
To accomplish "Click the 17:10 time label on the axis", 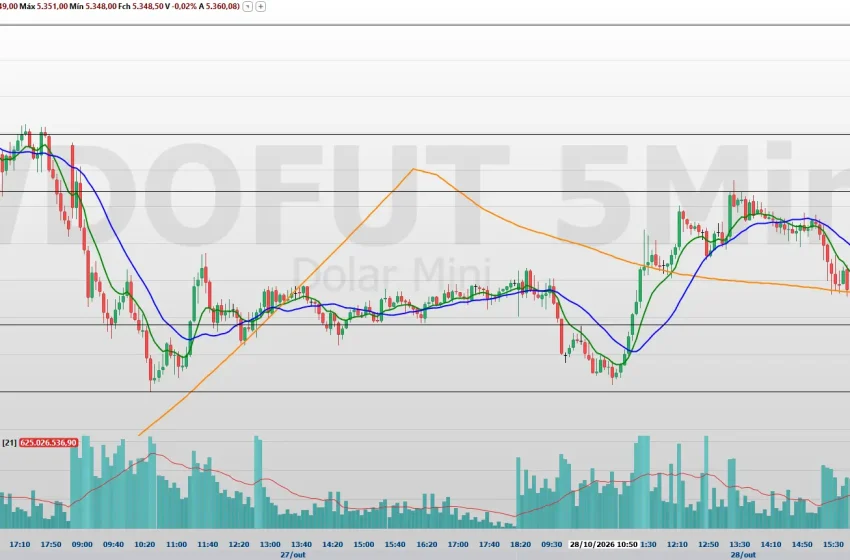I will pos(20,544).
